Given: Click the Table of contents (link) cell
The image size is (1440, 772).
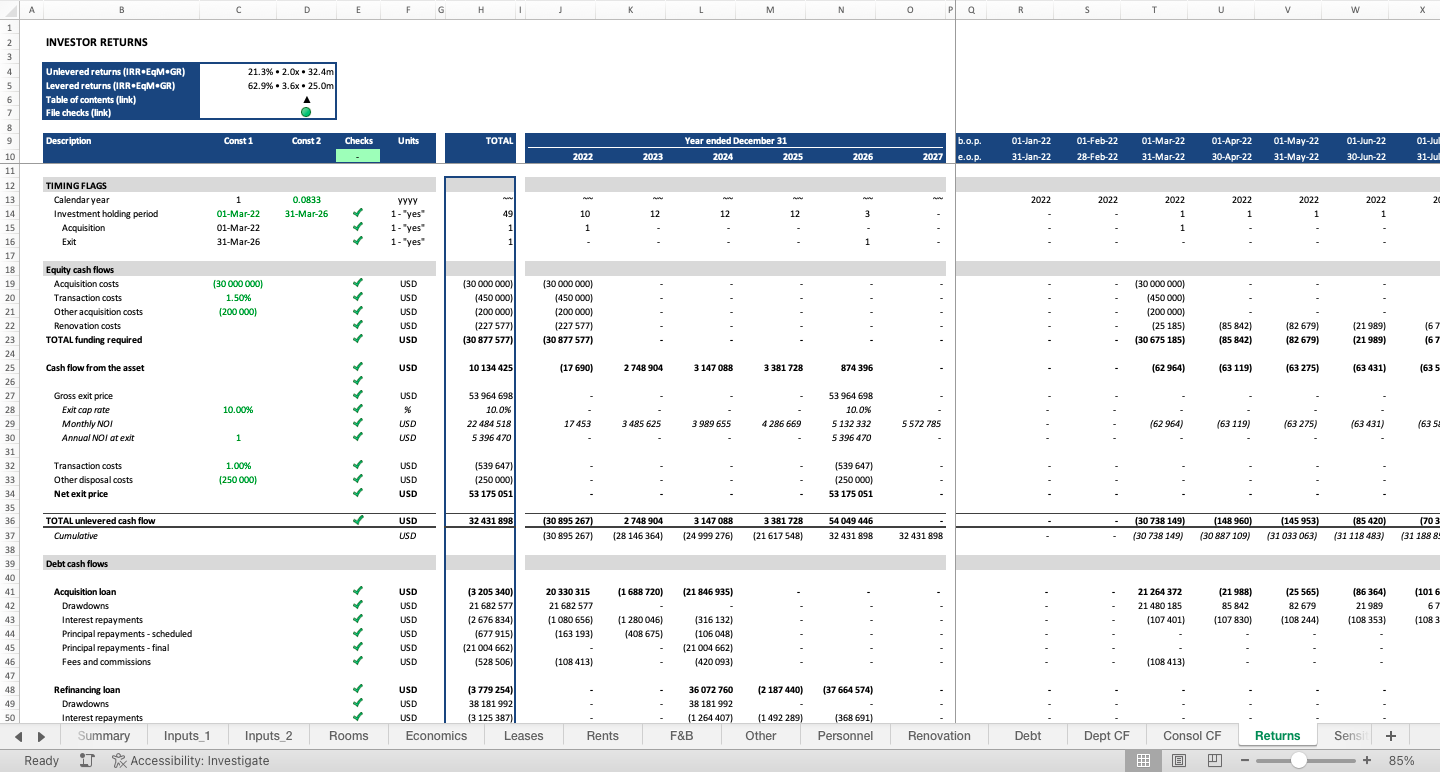Looking at the screenshot, I should tap(121, 99).
